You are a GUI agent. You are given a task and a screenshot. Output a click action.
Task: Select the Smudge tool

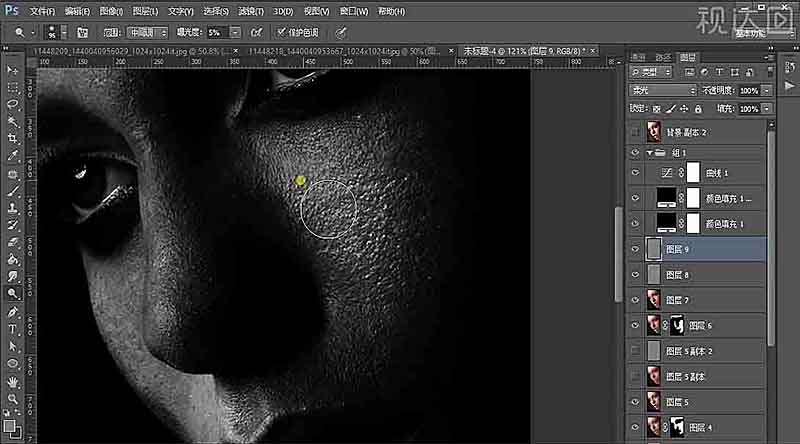pyautogui.click(x=13, y=277)
